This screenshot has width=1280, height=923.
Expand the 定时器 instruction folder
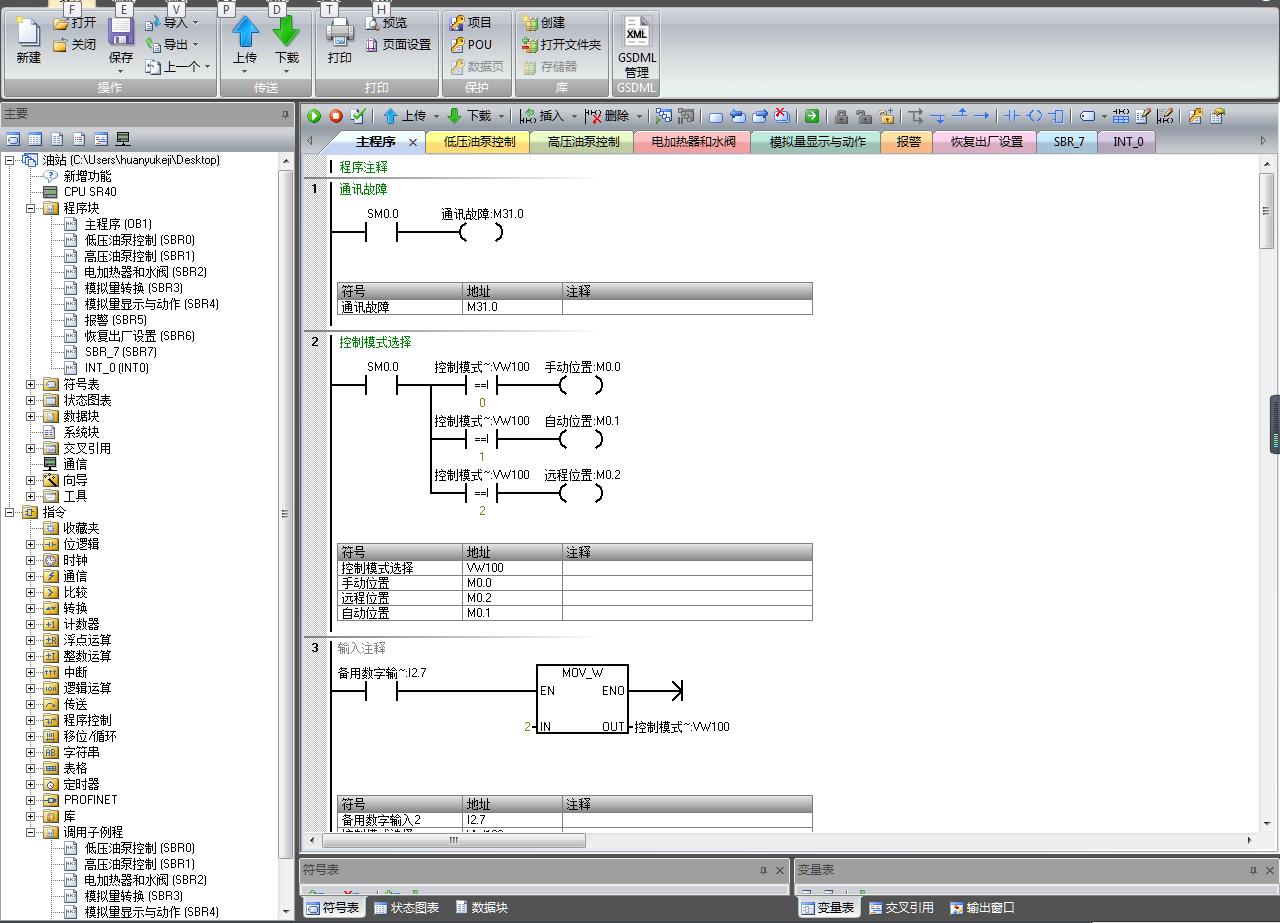coord(30,784)
